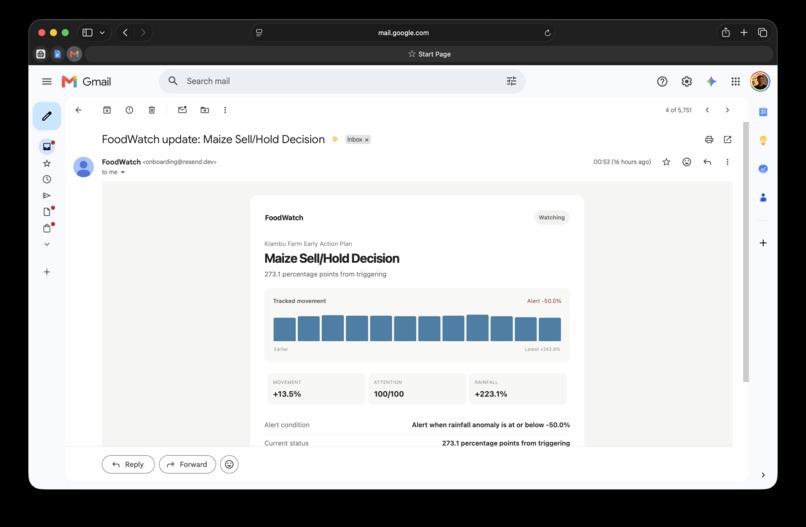Show search options filter icon
Viewport: 806px width, 527px height.
[x=511, y=81]
